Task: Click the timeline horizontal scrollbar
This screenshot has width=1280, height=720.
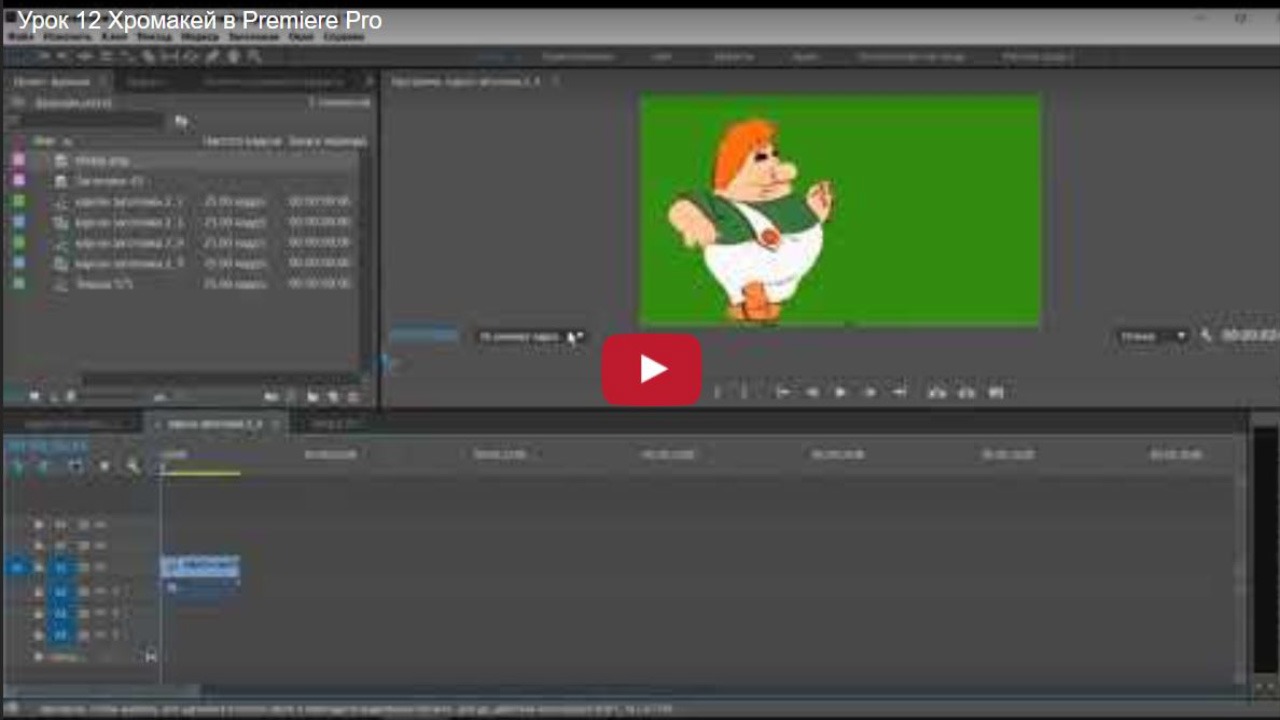Action: pos(100,691)
